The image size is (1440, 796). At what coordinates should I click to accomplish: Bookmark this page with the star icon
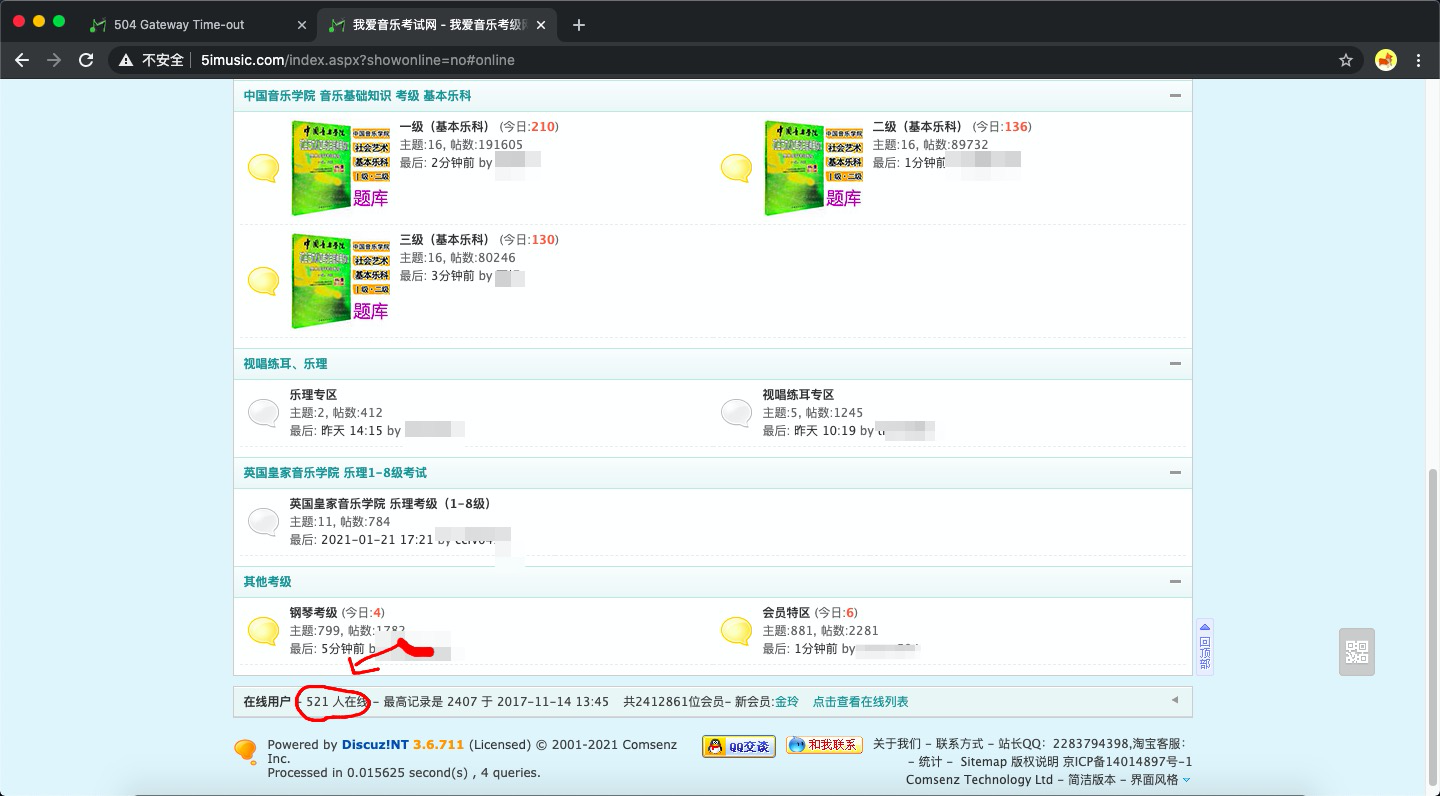(x=1346, y=60)
